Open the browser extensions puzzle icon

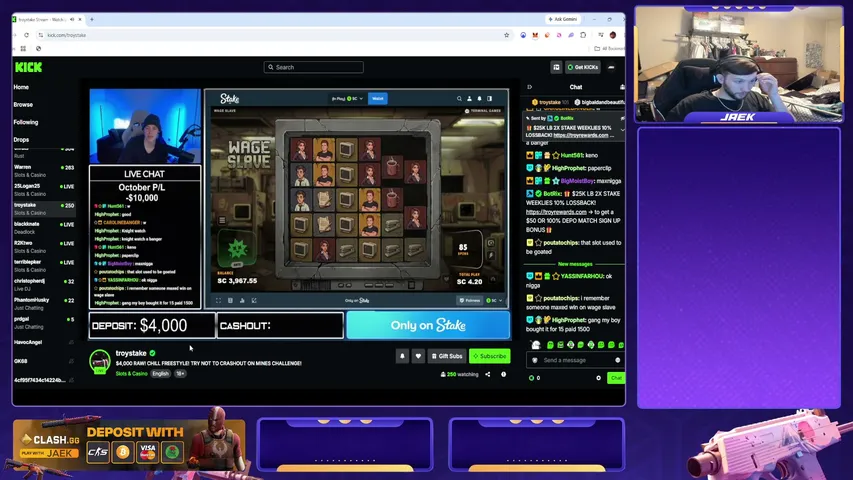pos(583,35)
